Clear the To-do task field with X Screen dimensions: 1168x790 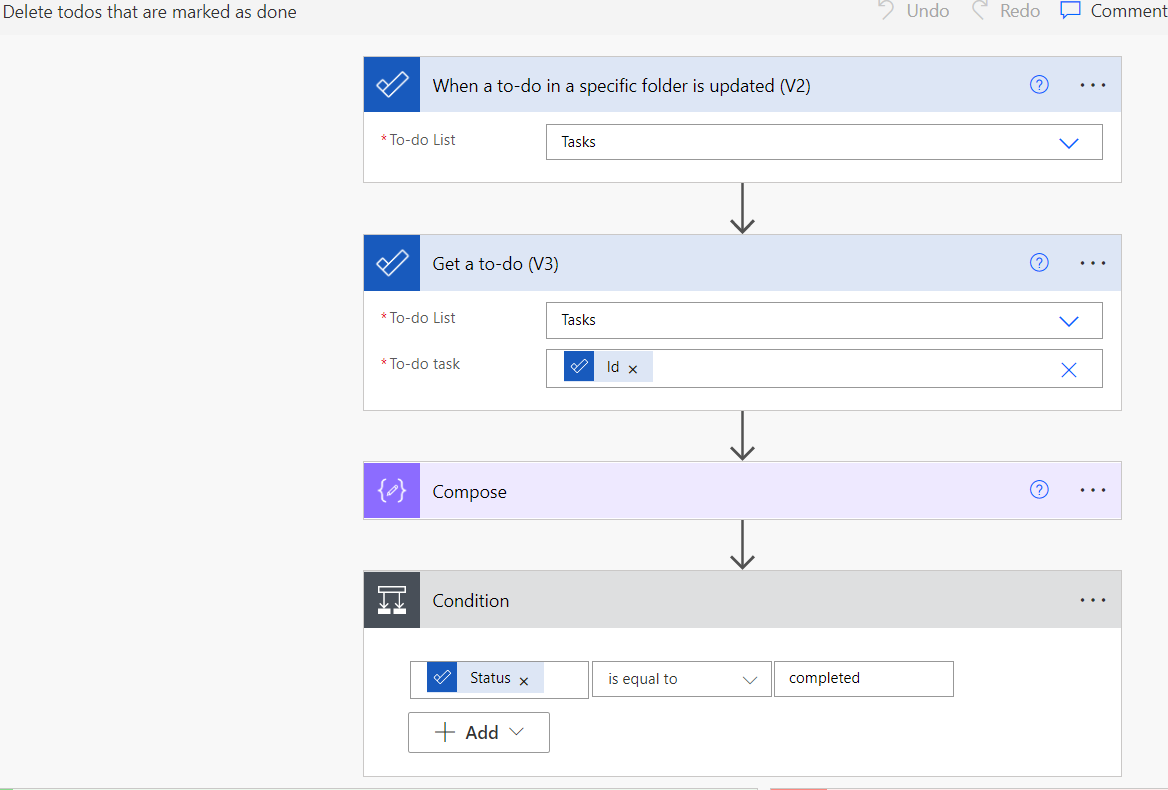(1069, 369)
